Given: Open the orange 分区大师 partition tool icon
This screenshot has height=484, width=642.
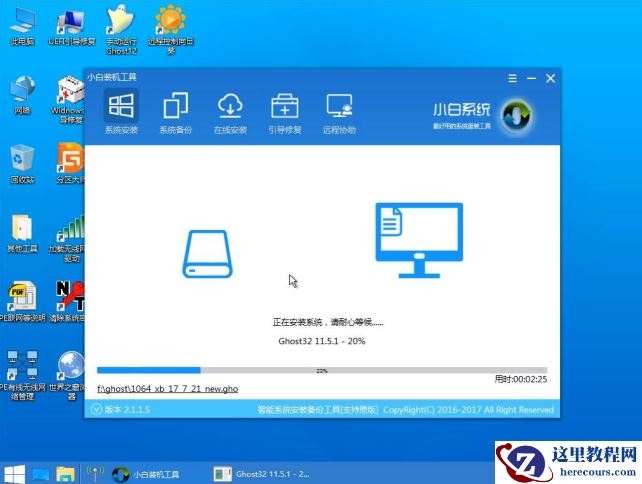Looking at the screenshot, I should 70,163.
